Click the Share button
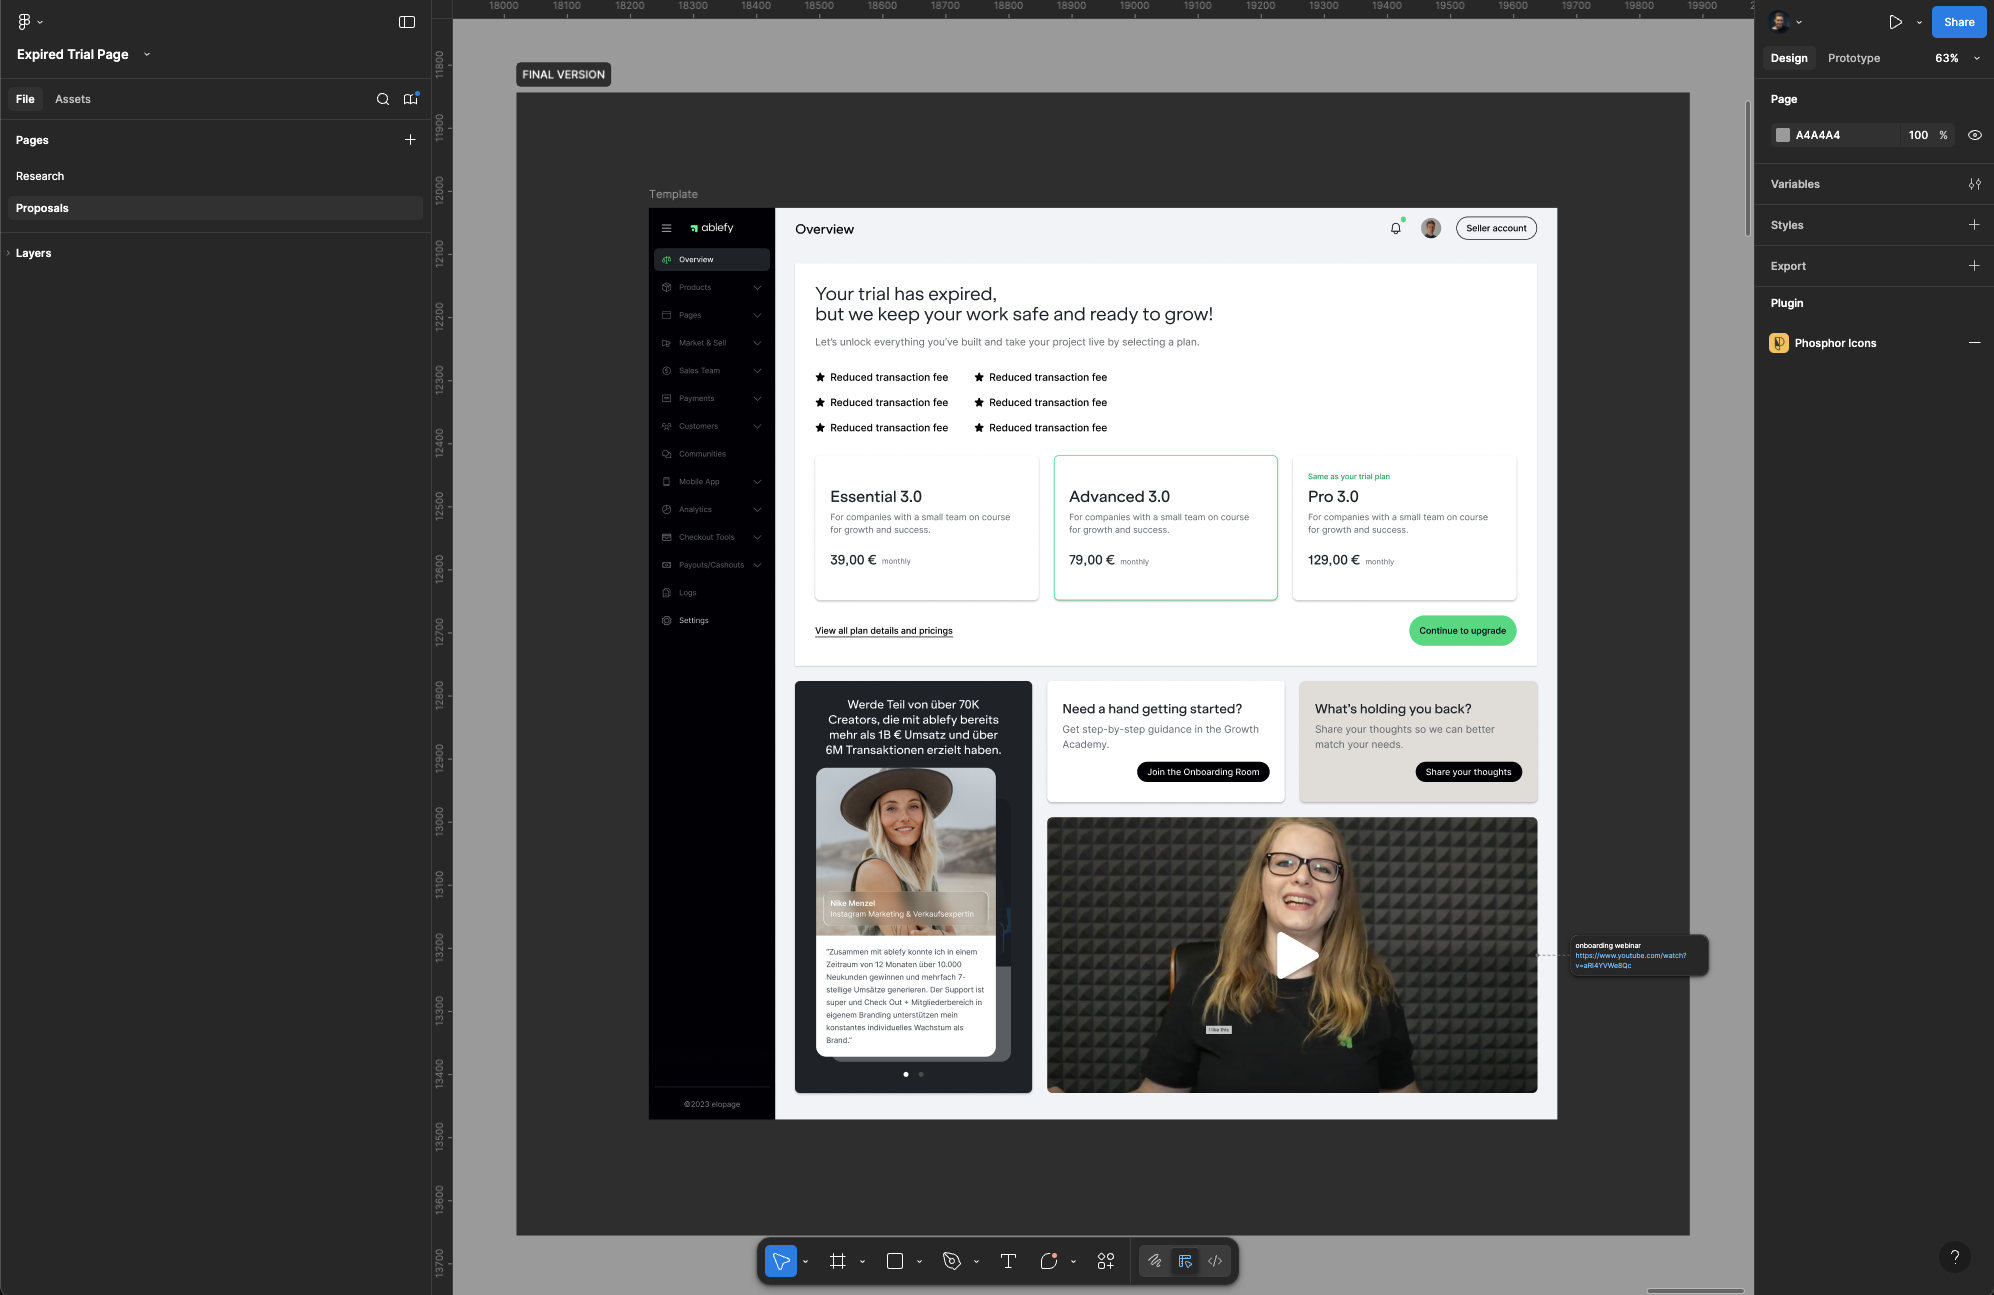 coord(1958,21)
